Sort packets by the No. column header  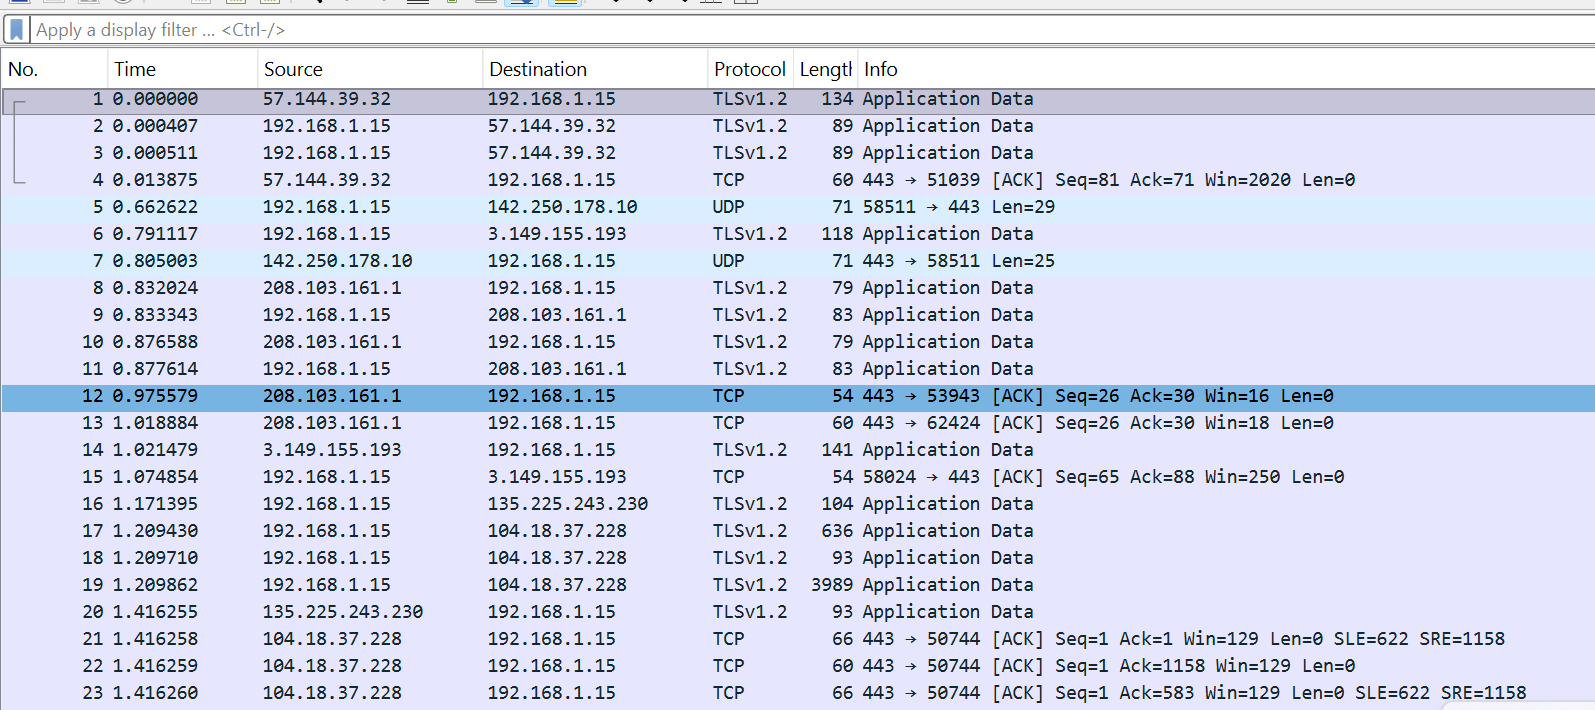click(x=54, y=69)
